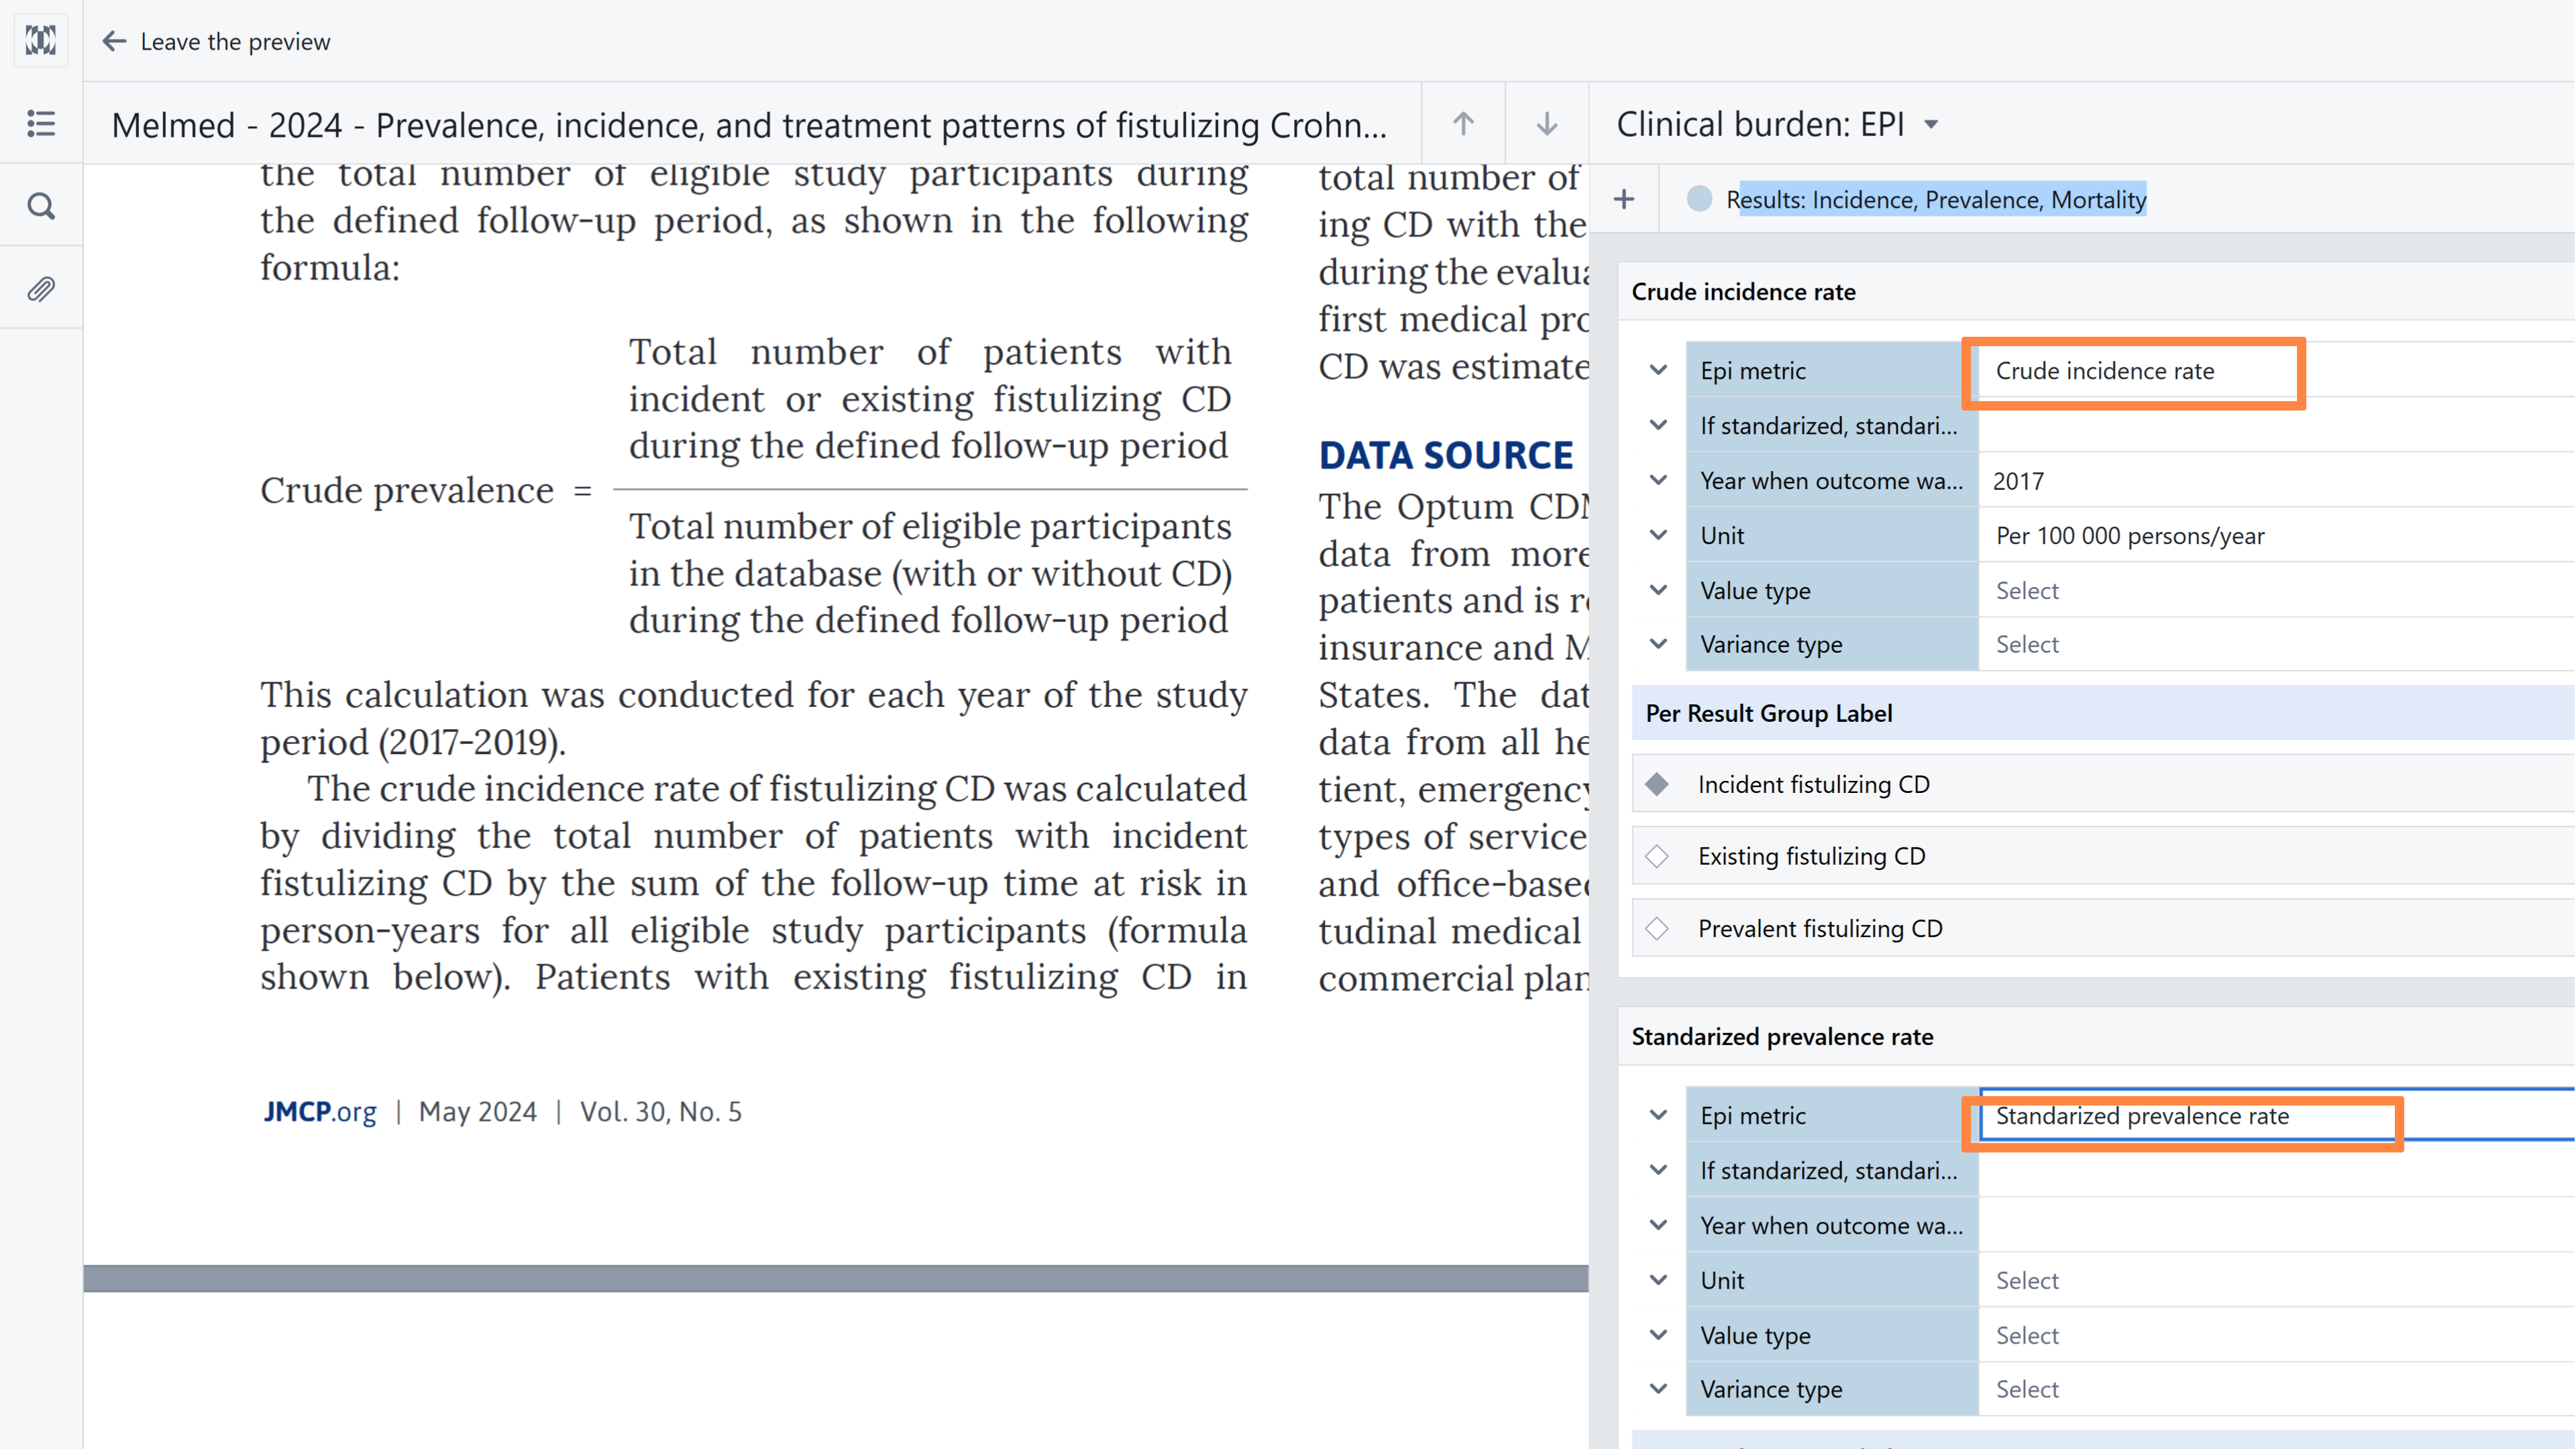The image size is (2576, 1449).
Task: Go to next document with down arrow
Action: pos(1547,124)
